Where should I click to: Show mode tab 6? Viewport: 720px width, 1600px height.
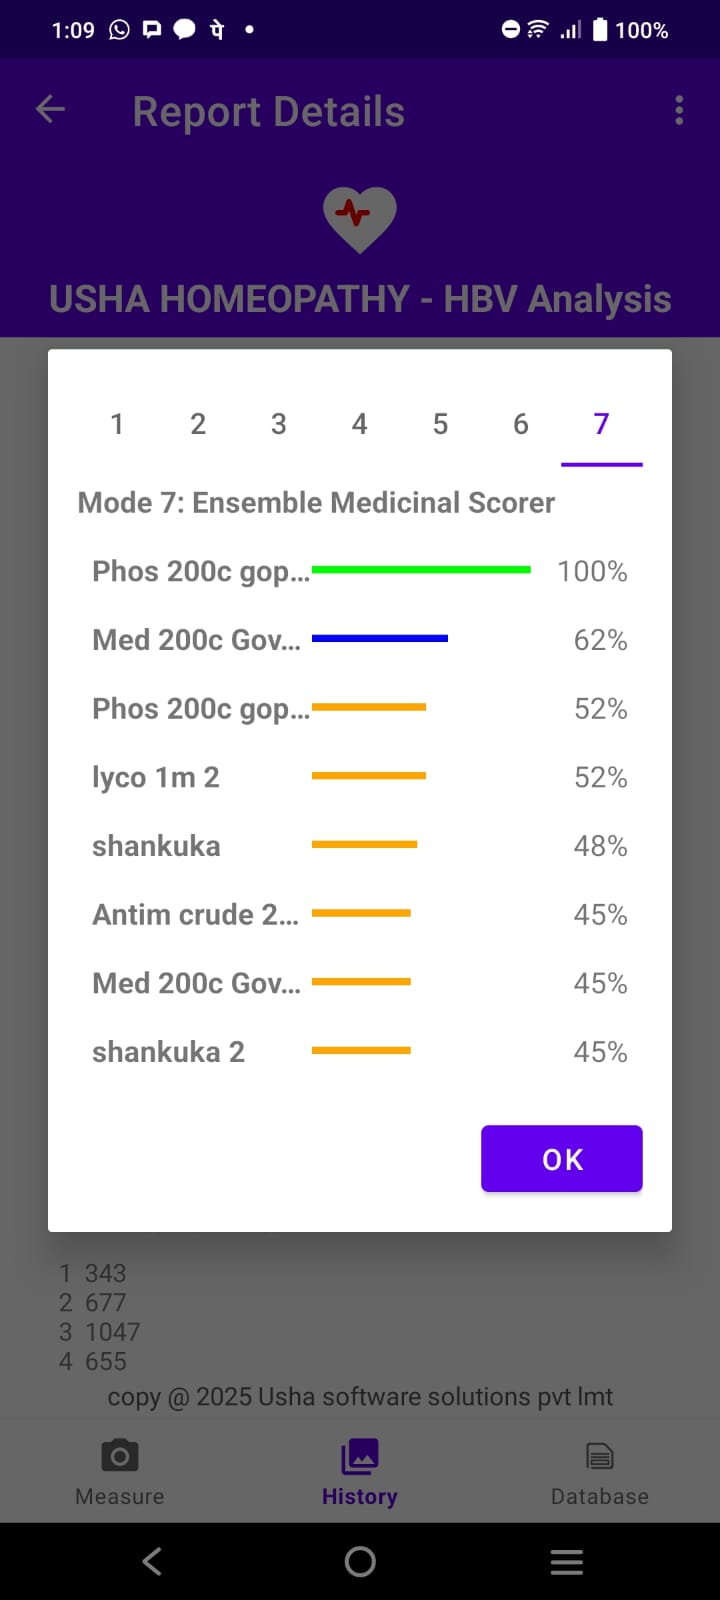[x=521, y=425]
